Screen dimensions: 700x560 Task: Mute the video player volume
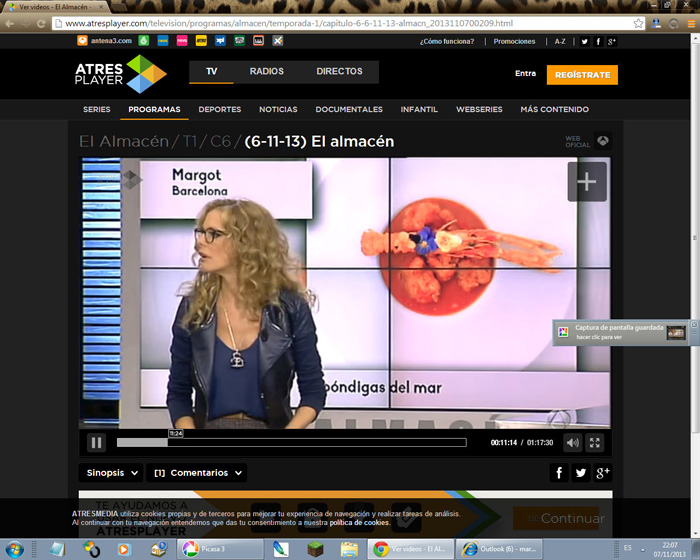click(573, 443)
